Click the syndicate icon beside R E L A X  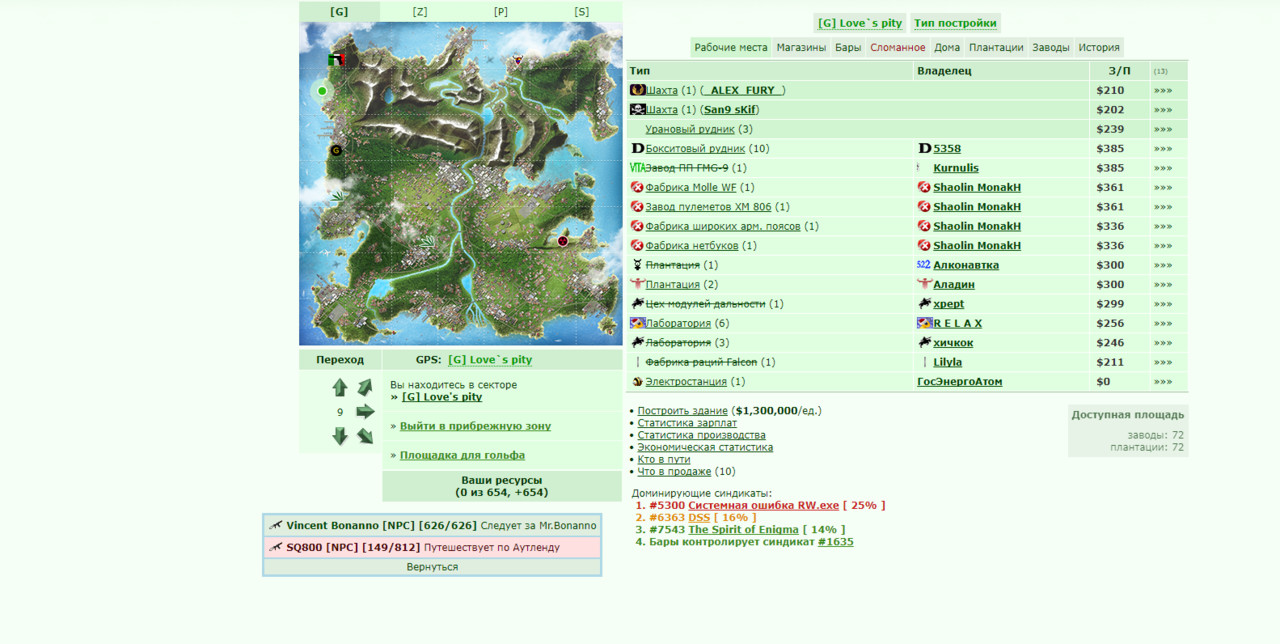[x=925, y=323]
